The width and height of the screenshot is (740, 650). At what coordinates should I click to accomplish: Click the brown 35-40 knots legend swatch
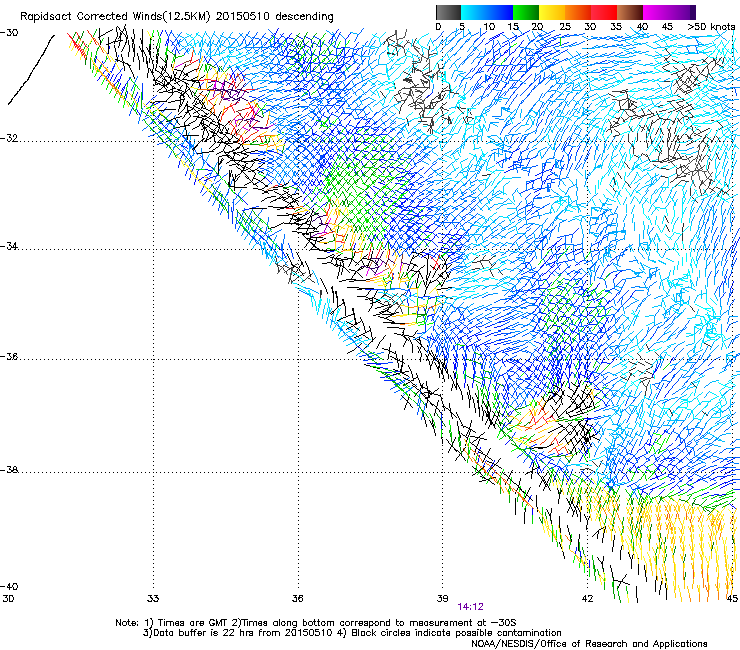click(630, 12)
